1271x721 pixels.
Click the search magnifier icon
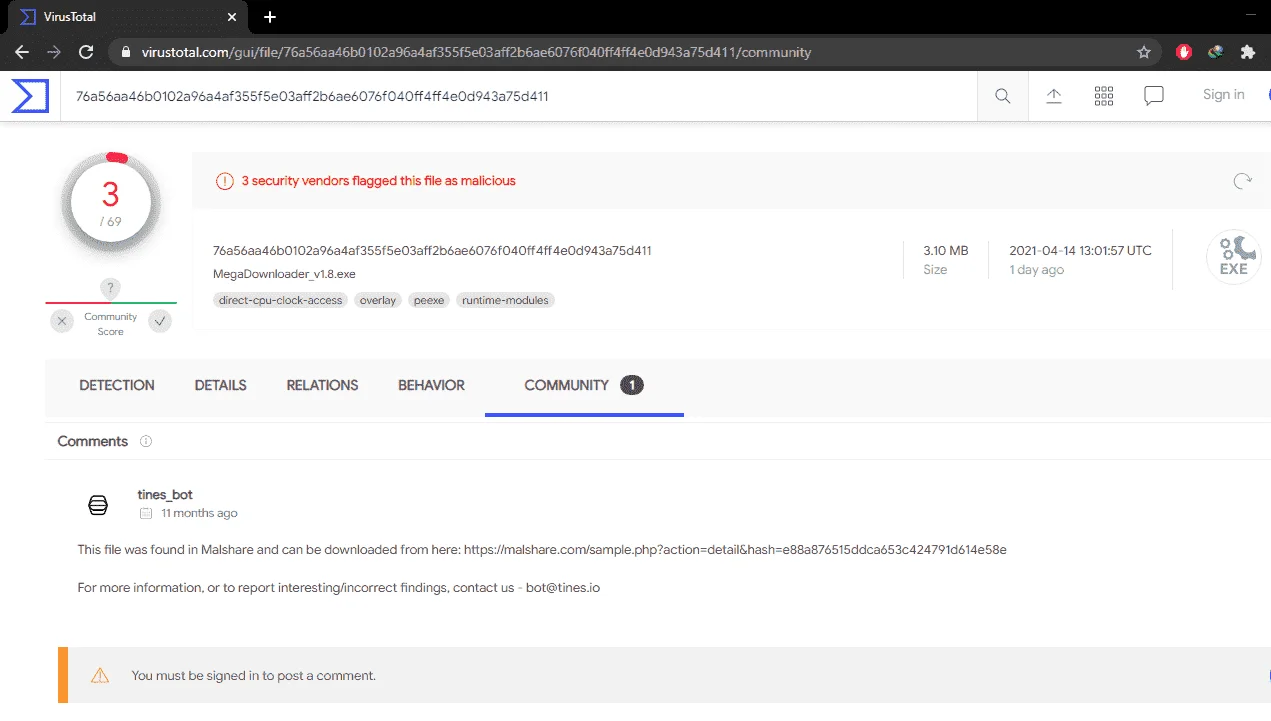(x=1002, y=96)
